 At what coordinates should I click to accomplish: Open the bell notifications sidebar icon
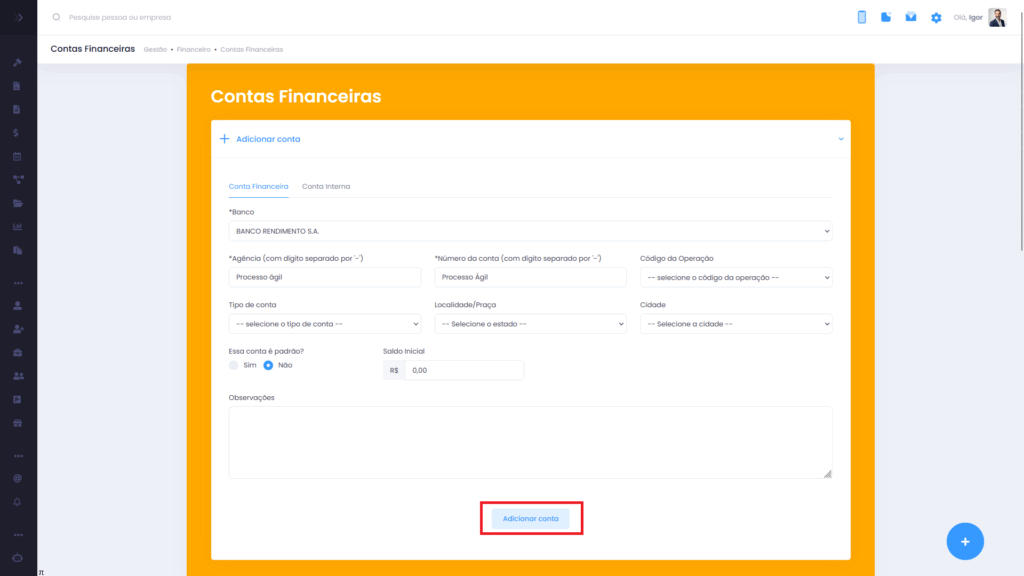17,501
